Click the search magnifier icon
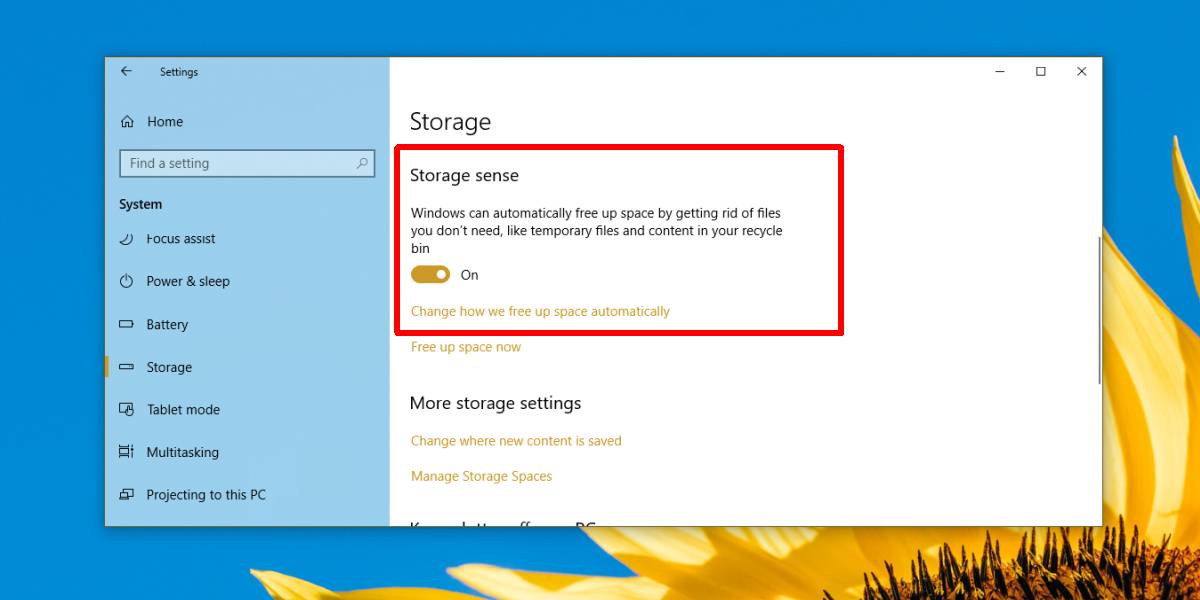Viewport: 1200px width, 600px height. point(362,163)
